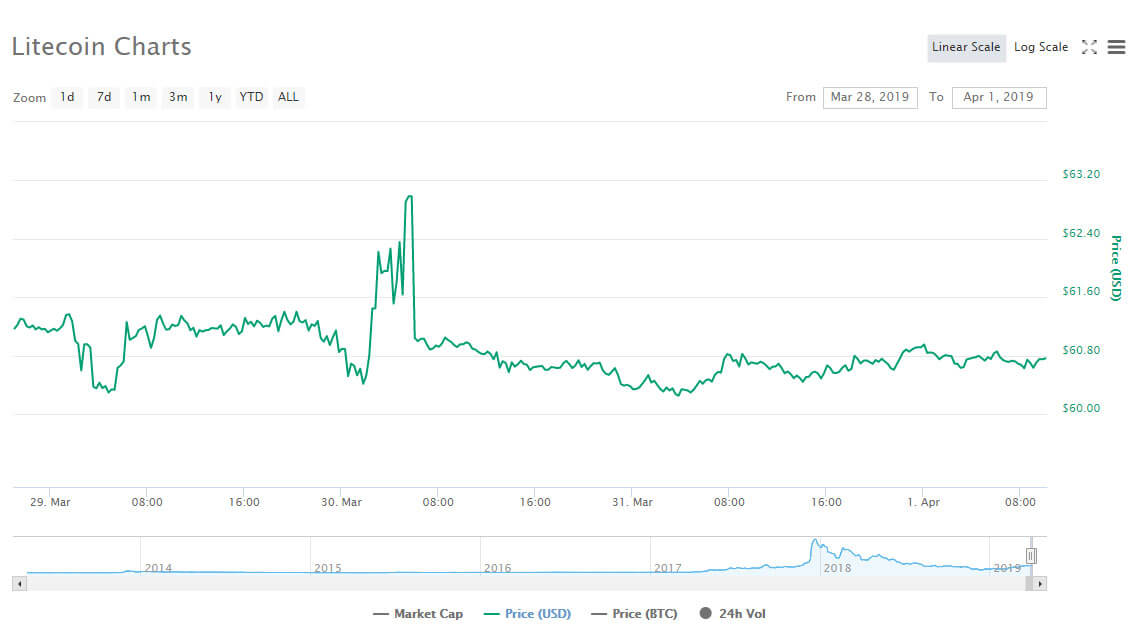The image size is (1131, 631).
Task: Toggle fullscreen chart view icon
Action: coord(1089,47)
